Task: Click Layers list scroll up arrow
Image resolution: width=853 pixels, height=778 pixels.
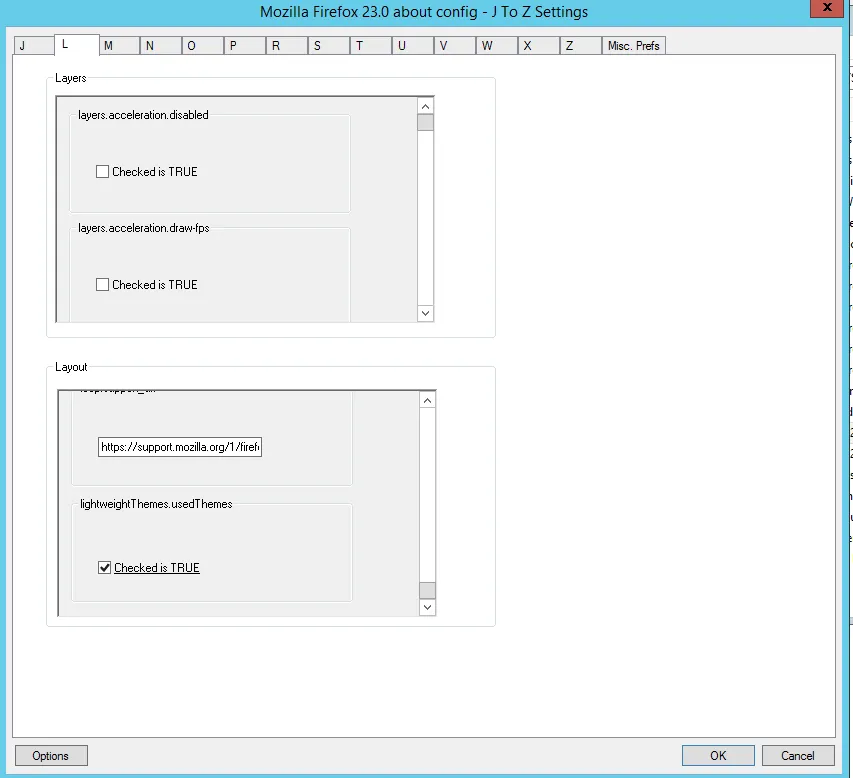Action: pos(426,106)
